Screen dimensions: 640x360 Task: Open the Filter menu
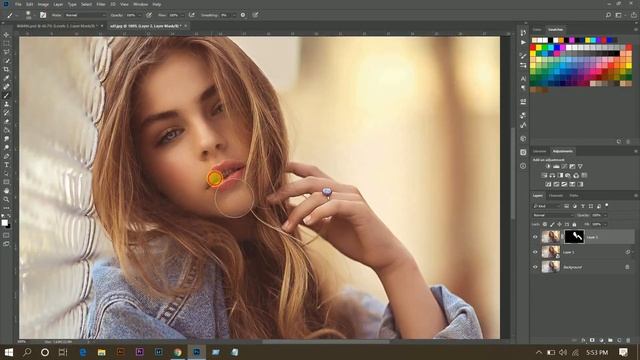point(101,4)
